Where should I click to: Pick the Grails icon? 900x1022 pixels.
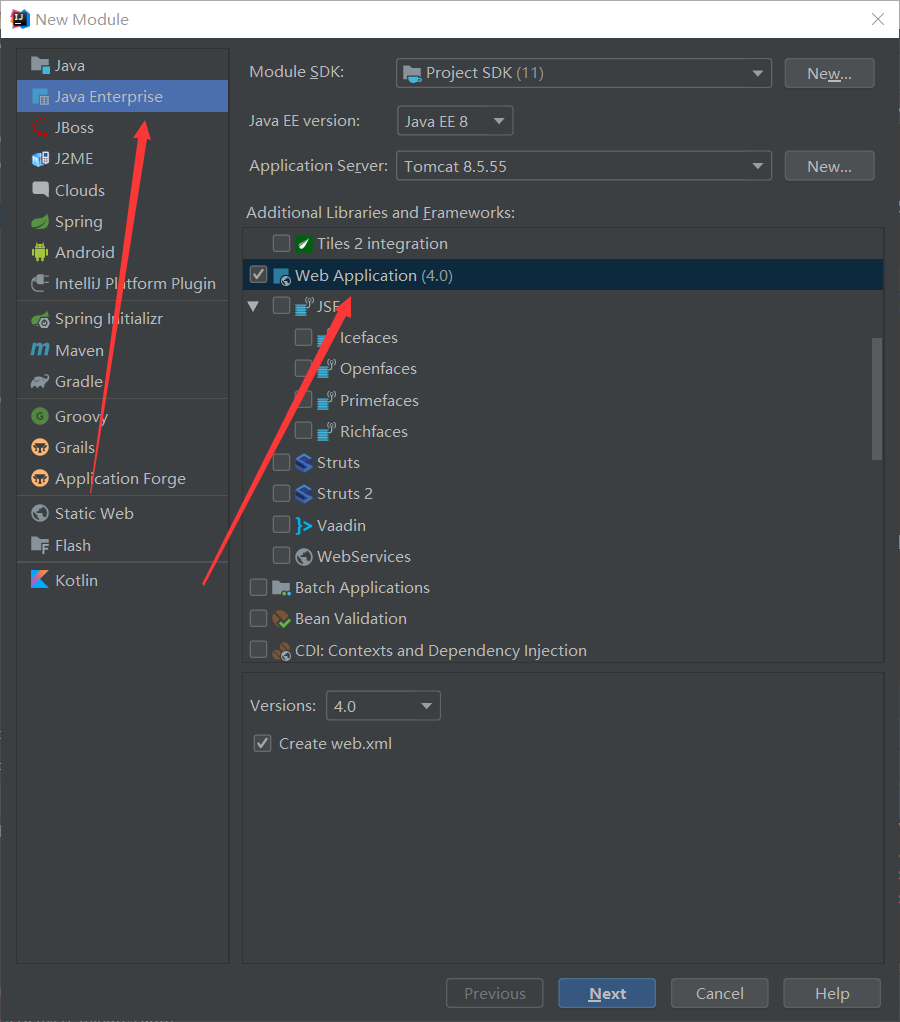coord(40,447)
